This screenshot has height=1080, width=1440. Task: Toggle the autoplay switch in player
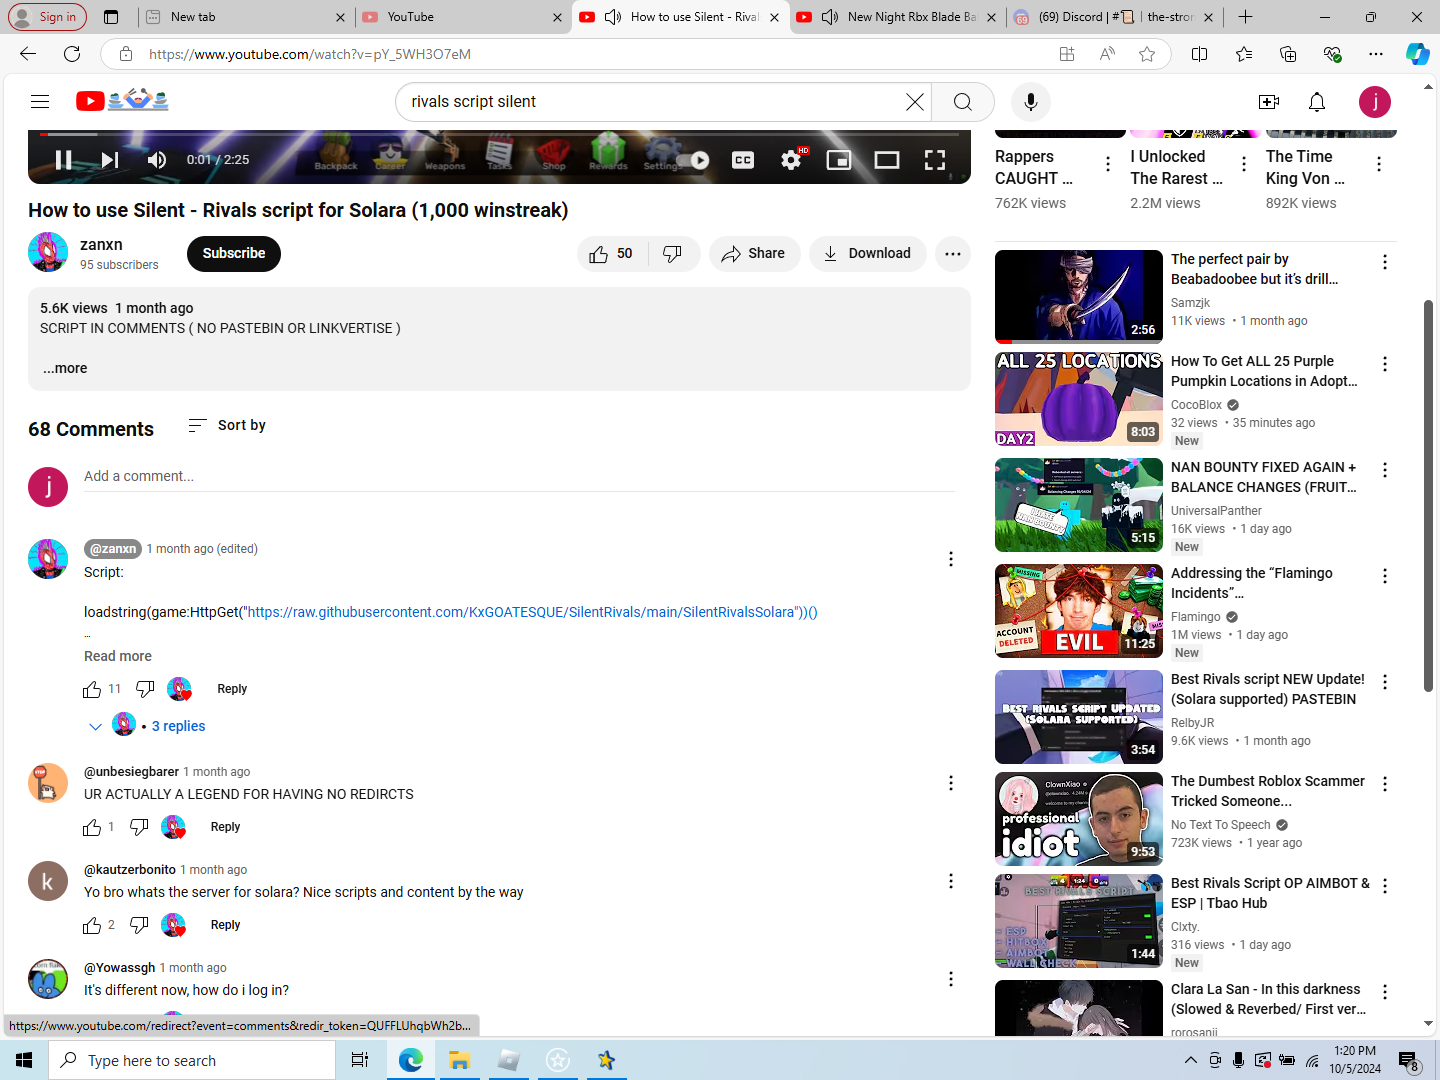click(693, 160)
